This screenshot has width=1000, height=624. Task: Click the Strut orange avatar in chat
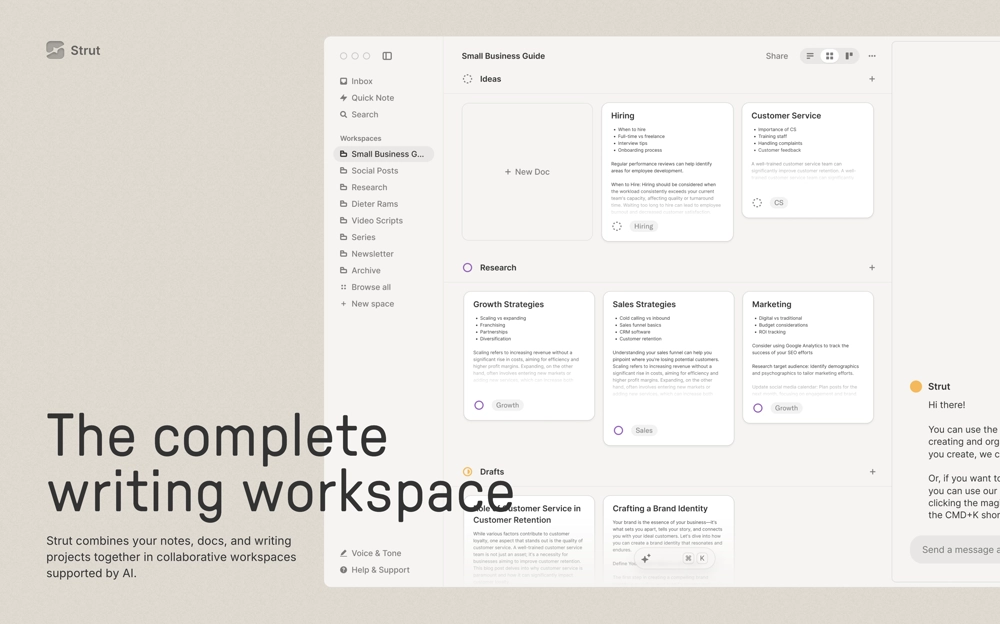coord(916,387)
